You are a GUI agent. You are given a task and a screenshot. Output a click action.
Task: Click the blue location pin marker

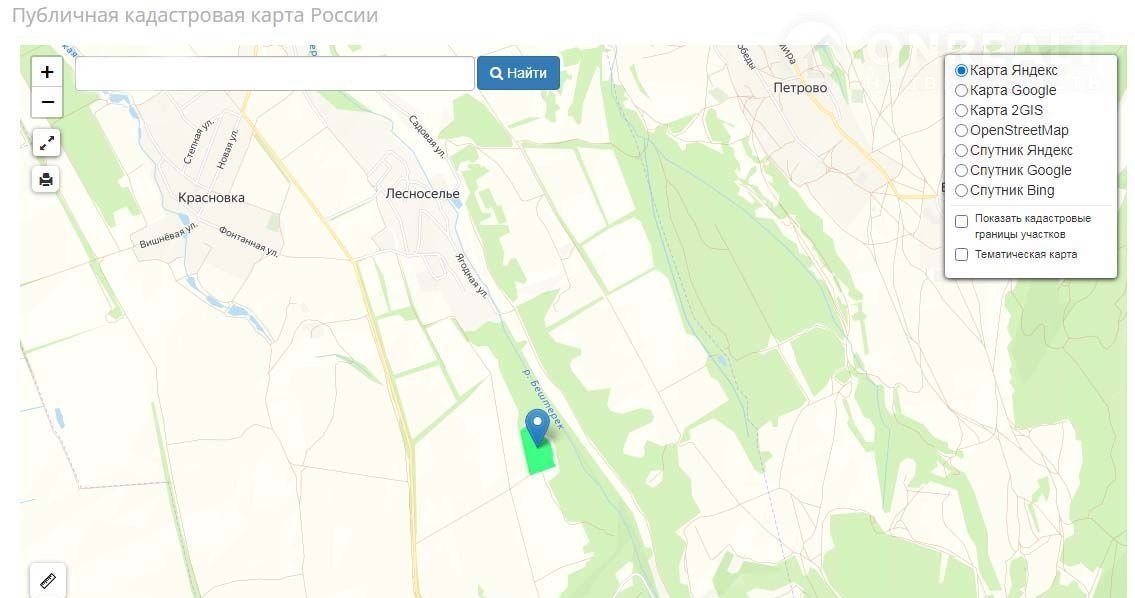pos(537,427)
